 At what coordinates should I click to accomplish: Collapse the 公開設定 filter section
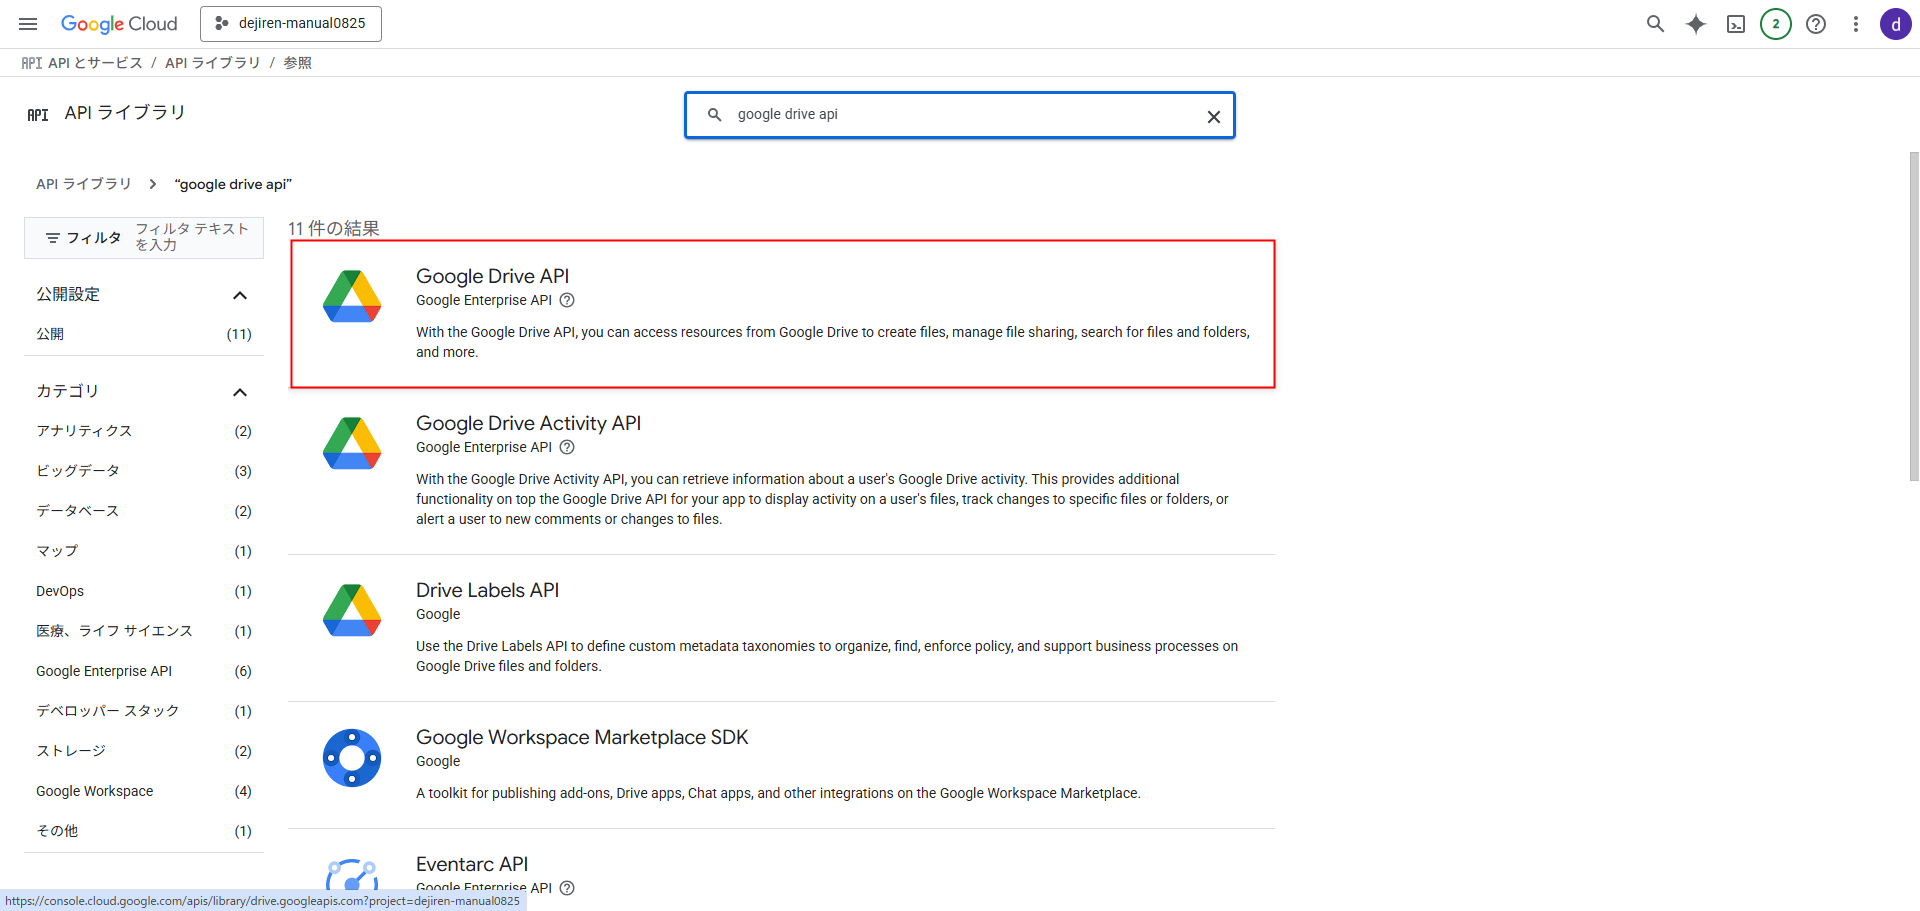[240, 295]
